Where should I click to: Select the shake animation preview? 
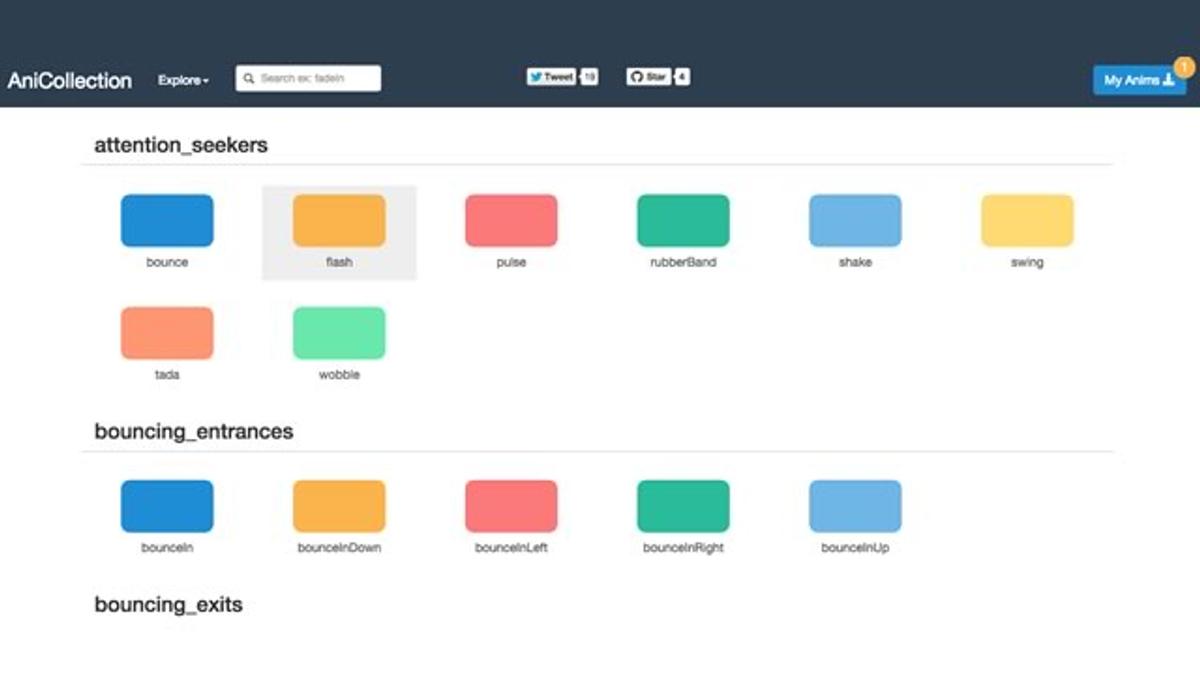pos(856,220)
